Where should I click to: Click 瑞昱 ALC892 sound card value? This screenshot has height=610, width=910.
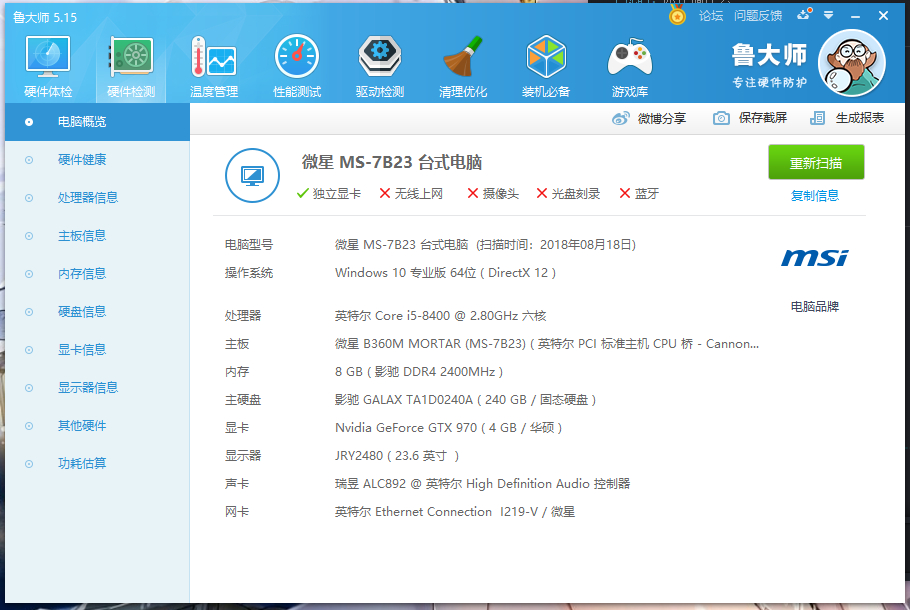click(x=482, y=484)
